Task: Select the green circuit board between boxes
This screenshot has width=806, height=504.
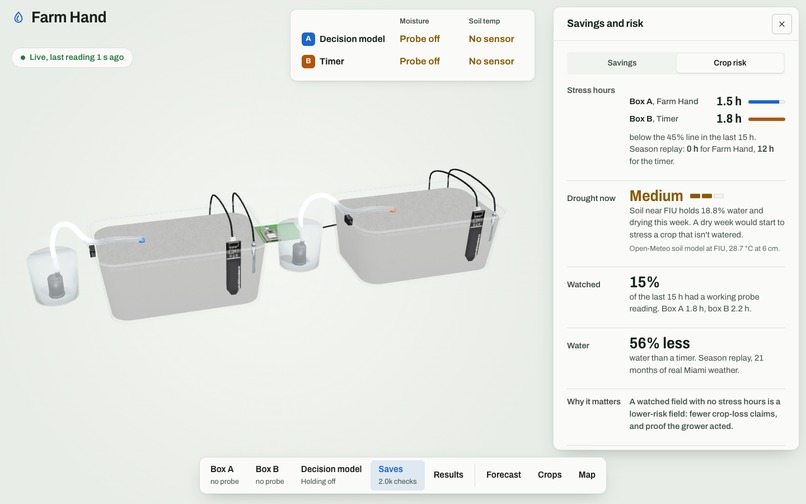Action: 269,233
